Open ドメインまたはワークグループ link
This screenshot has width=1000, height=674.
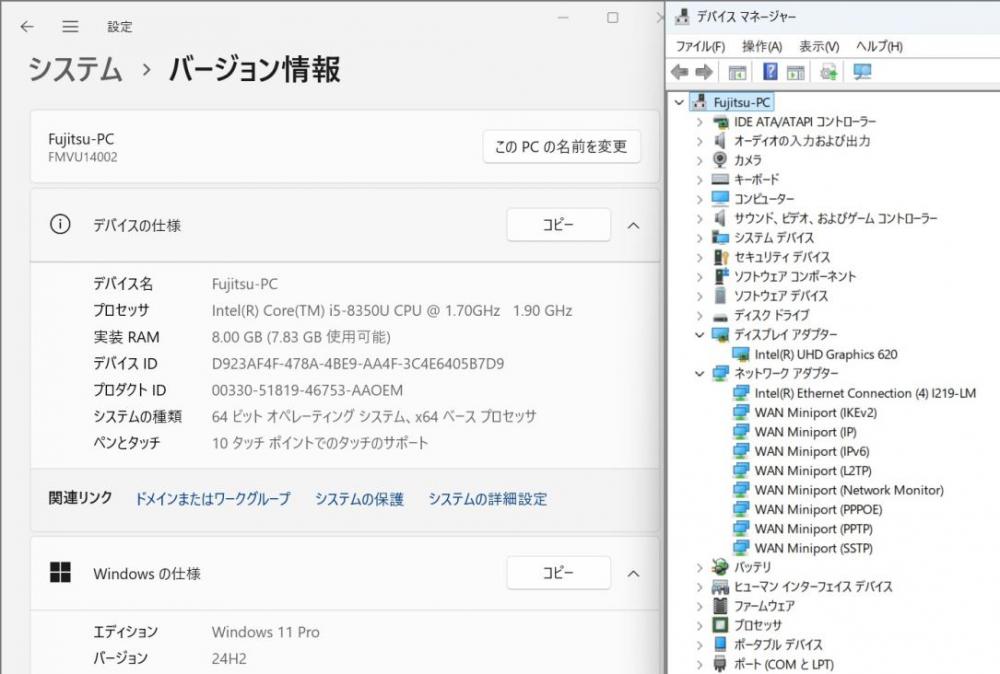[x=213, y=499]
